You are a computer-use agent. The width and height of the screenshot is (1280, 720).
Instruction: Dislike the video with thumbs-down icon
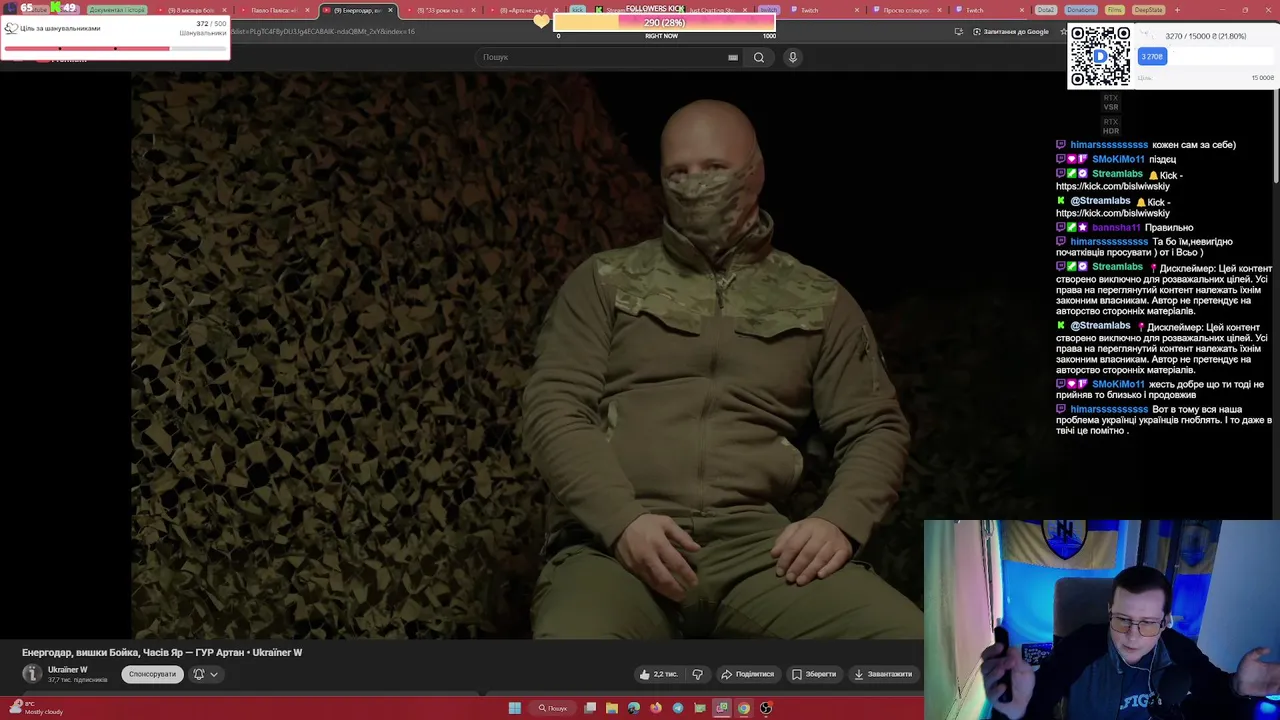(x=698, y=674)
